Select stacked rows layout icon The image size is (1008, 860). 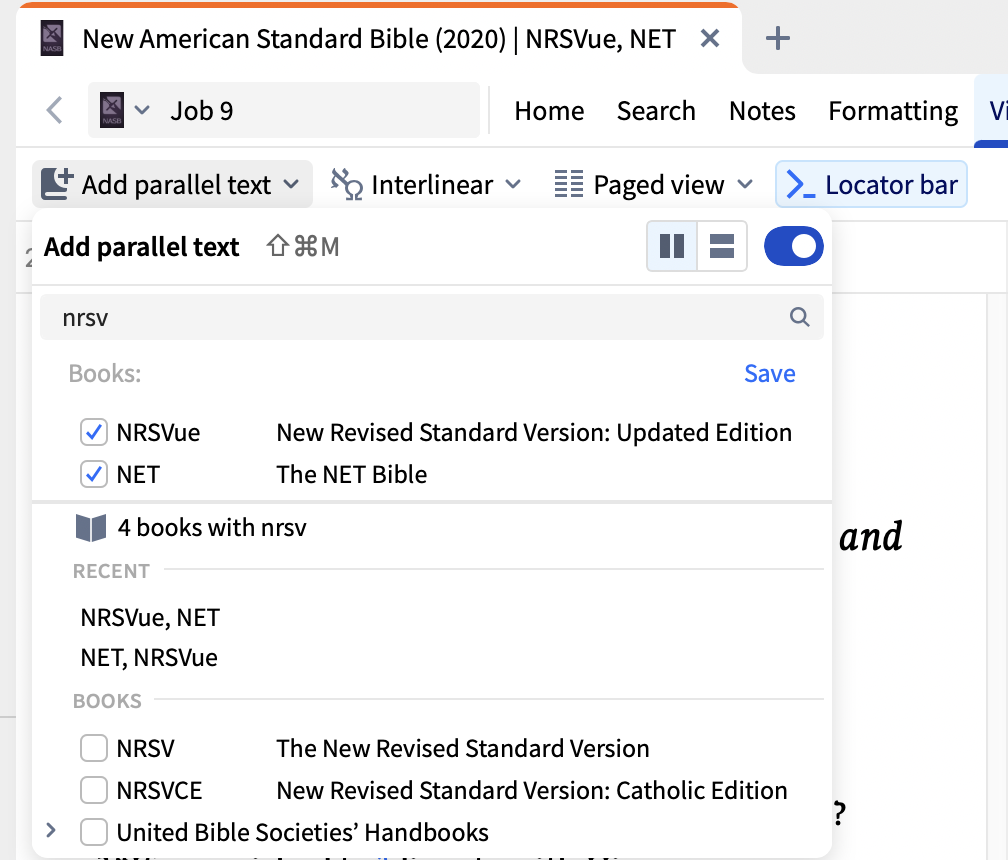click(x=722, y=247)
